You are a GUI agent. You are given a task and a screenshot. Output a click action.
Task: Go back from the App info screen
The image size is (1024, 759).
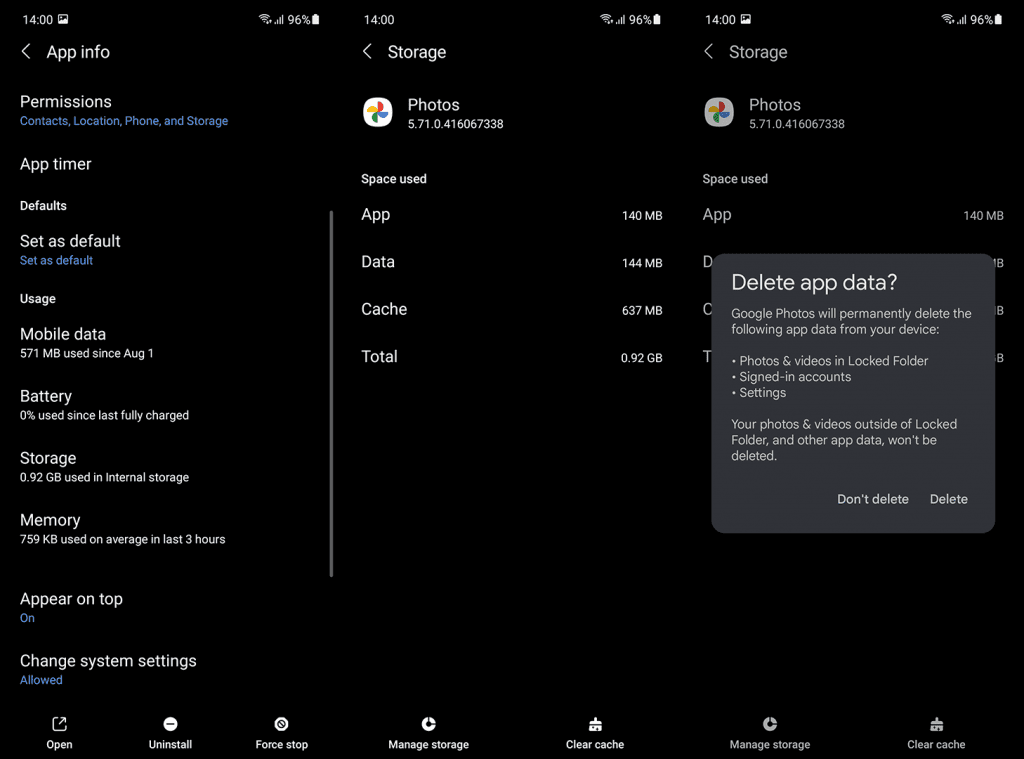point(26,52)
